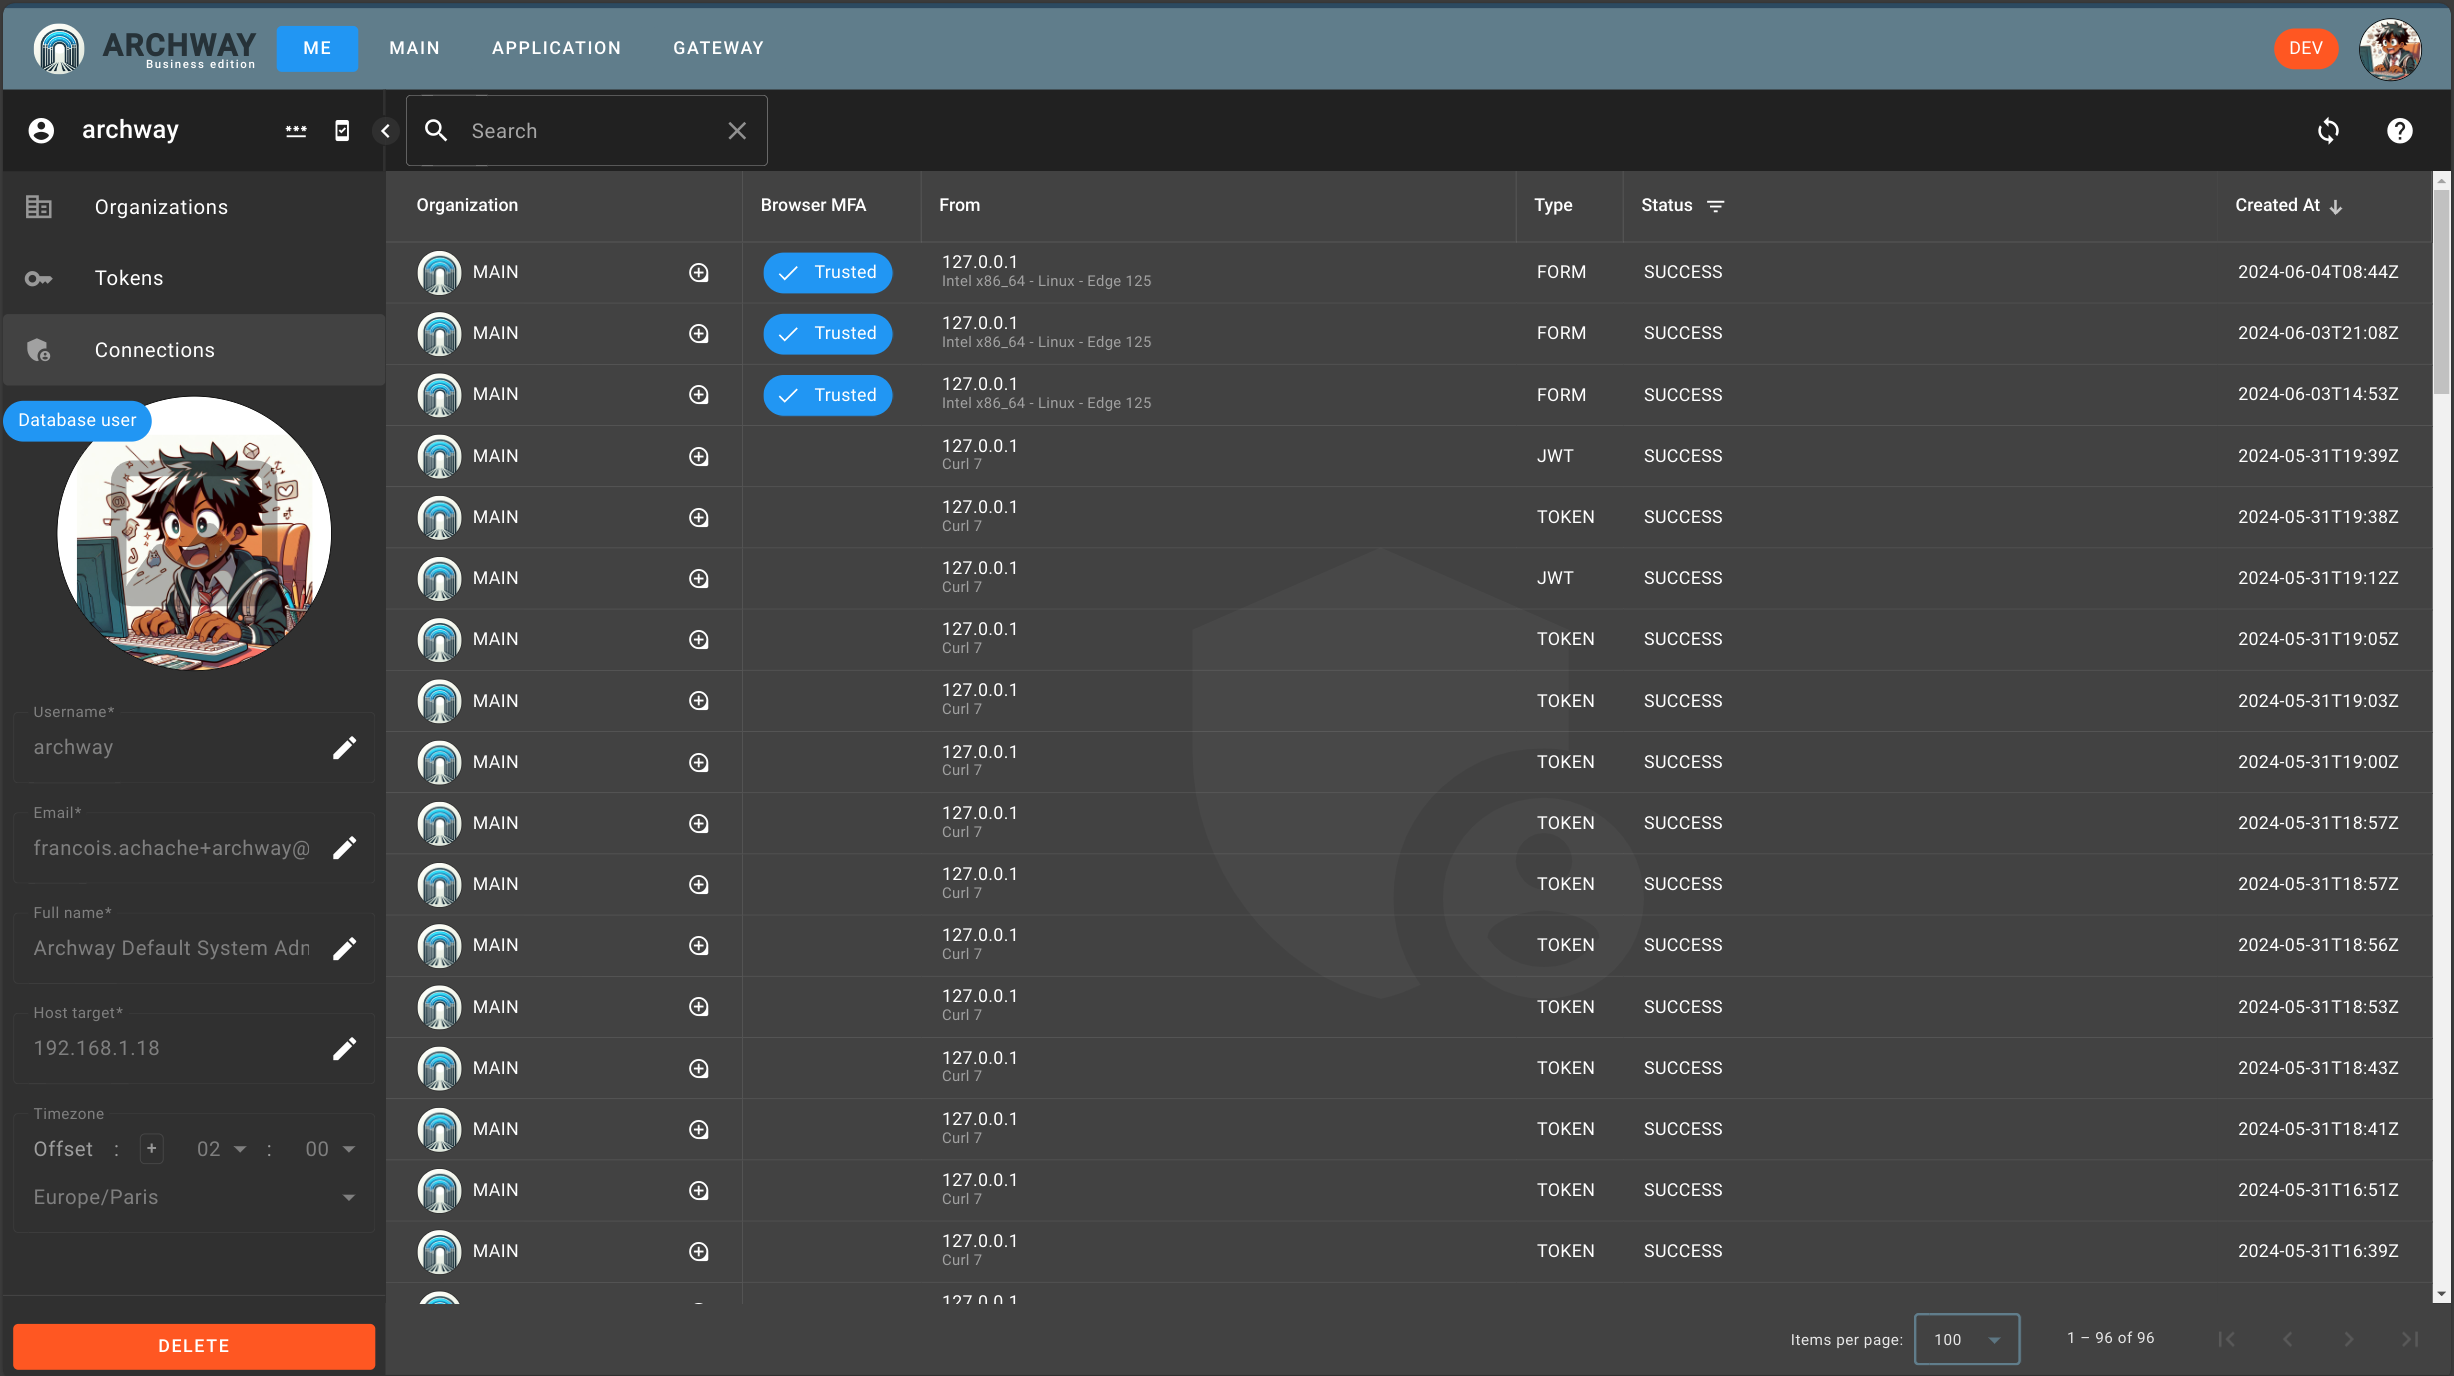Click the DEV environment badge
This screenshot has width=2454, height=1376.
pyautogui.click(x=2305, y=48)
